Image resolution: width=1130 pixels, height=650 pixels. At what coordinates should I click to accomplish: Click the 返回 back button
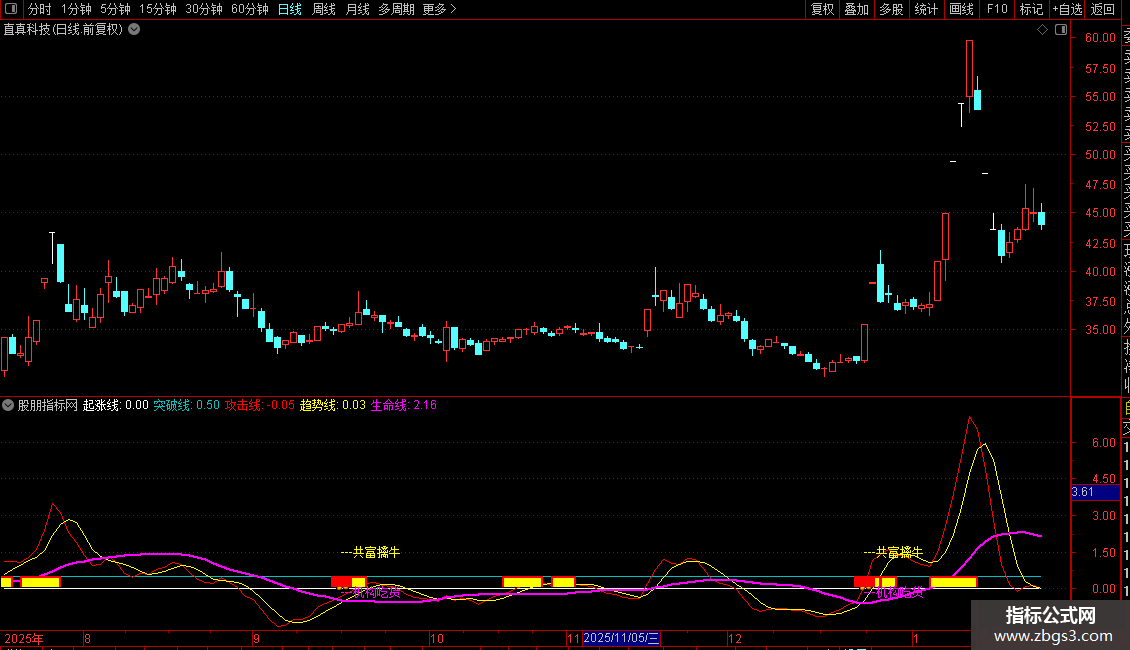tap(1103, 9)
